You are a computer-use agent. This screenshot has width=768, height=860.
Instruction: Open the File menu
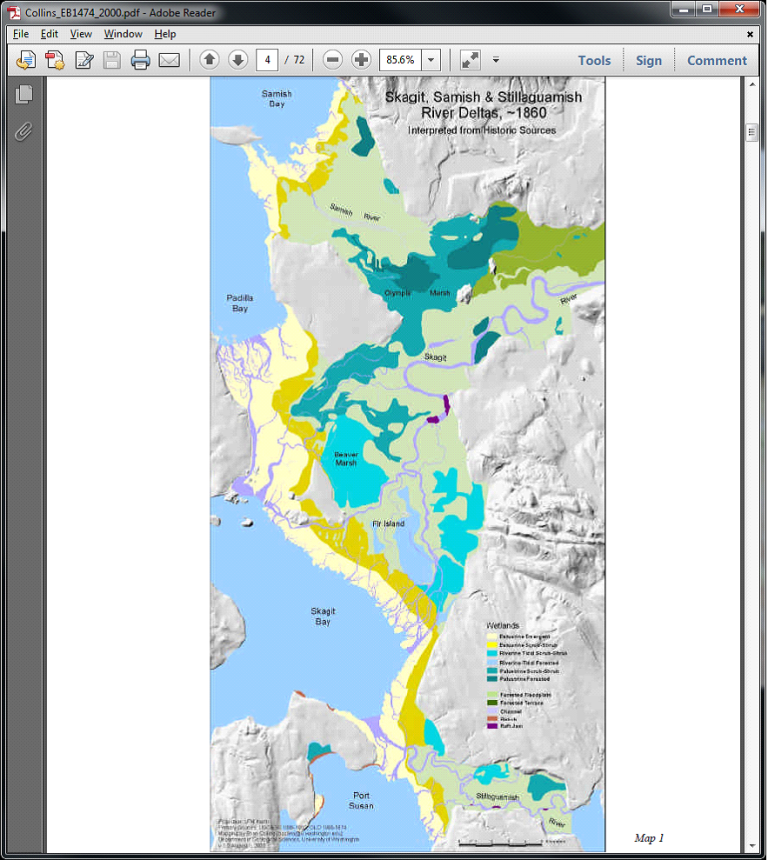[21, 34]
